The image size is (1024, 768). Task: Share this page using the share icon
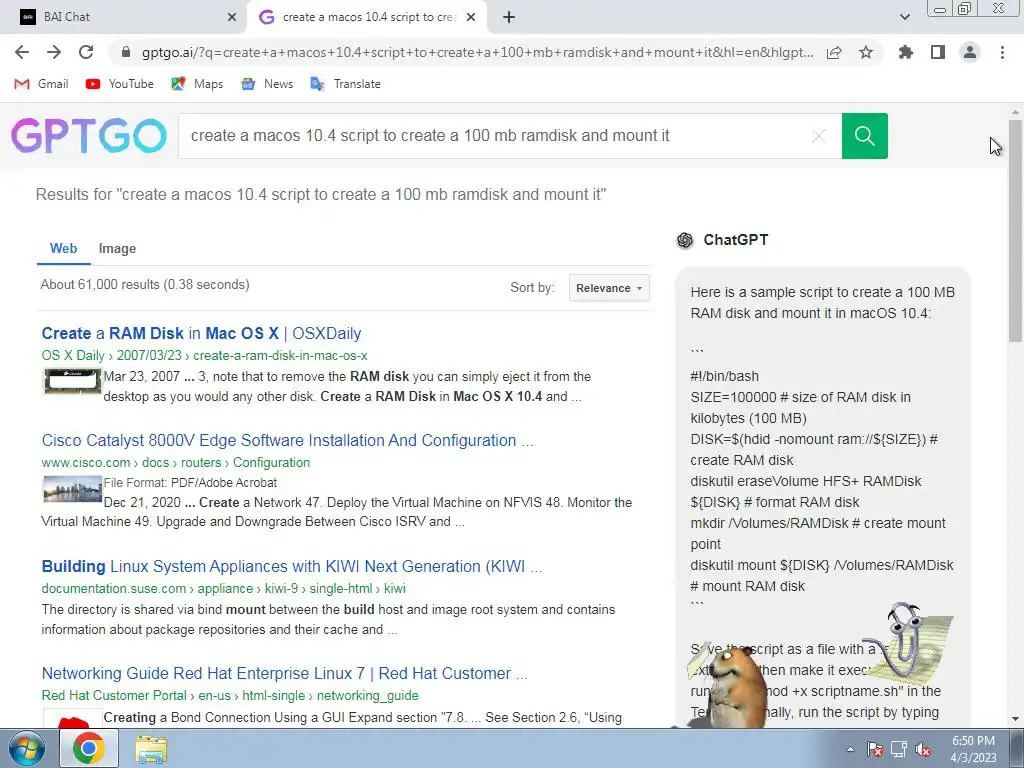tap(834, 52)
